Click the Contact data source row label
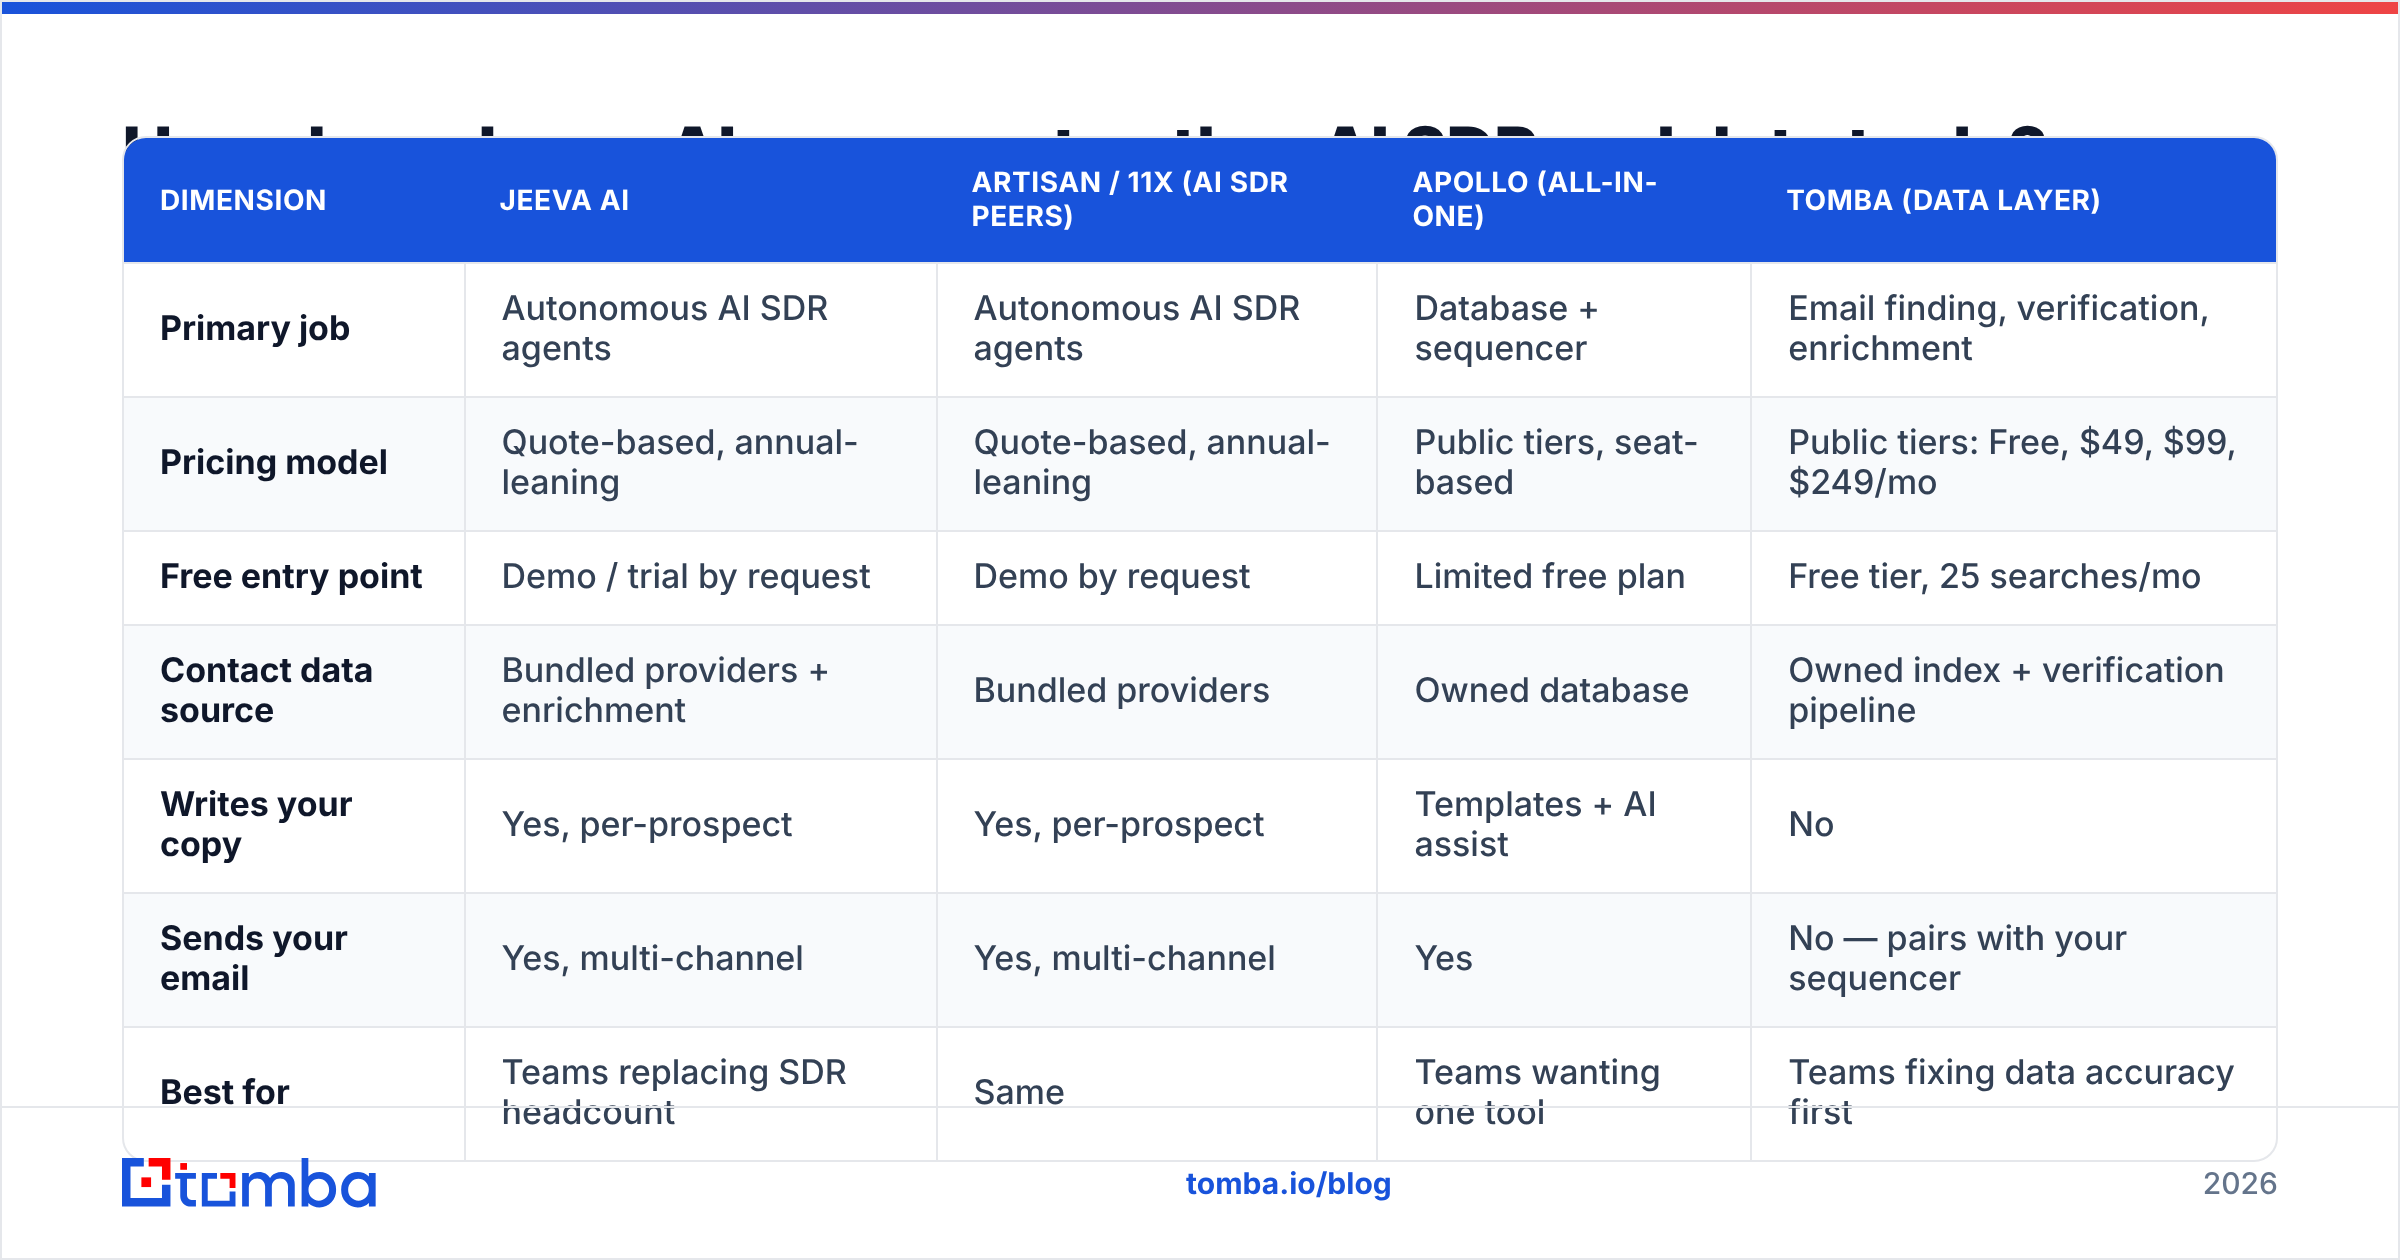 pos(266,690)
